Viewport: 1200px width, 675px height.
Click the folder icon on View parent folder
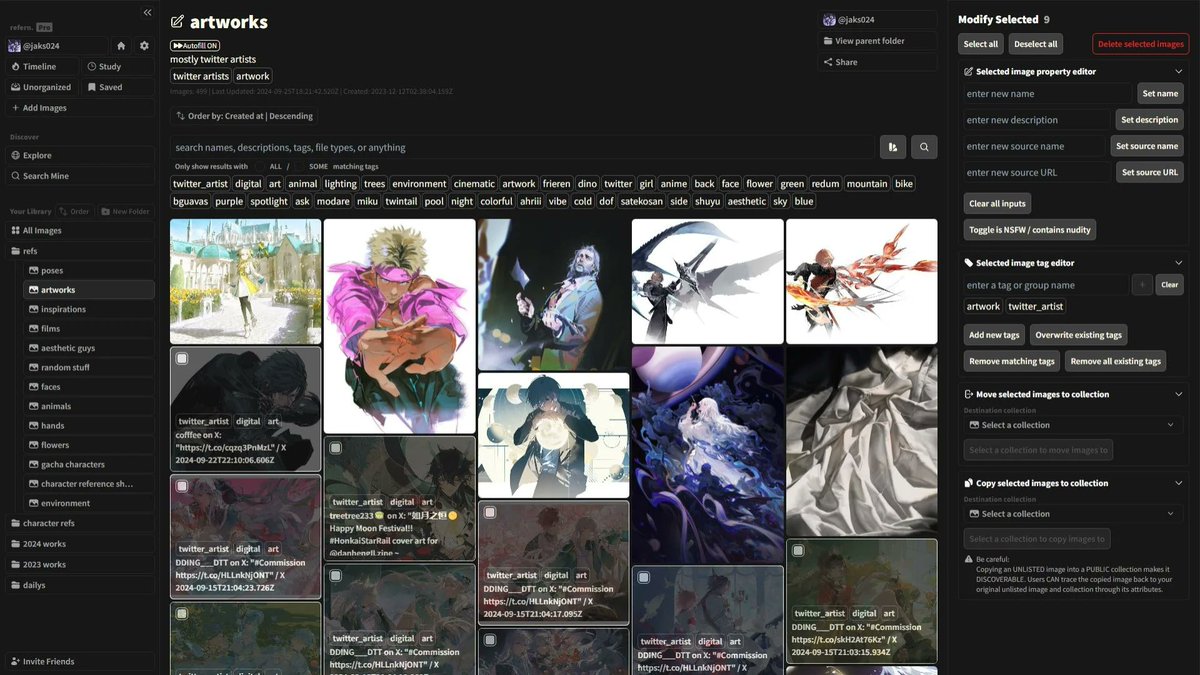tap(828, 41)
